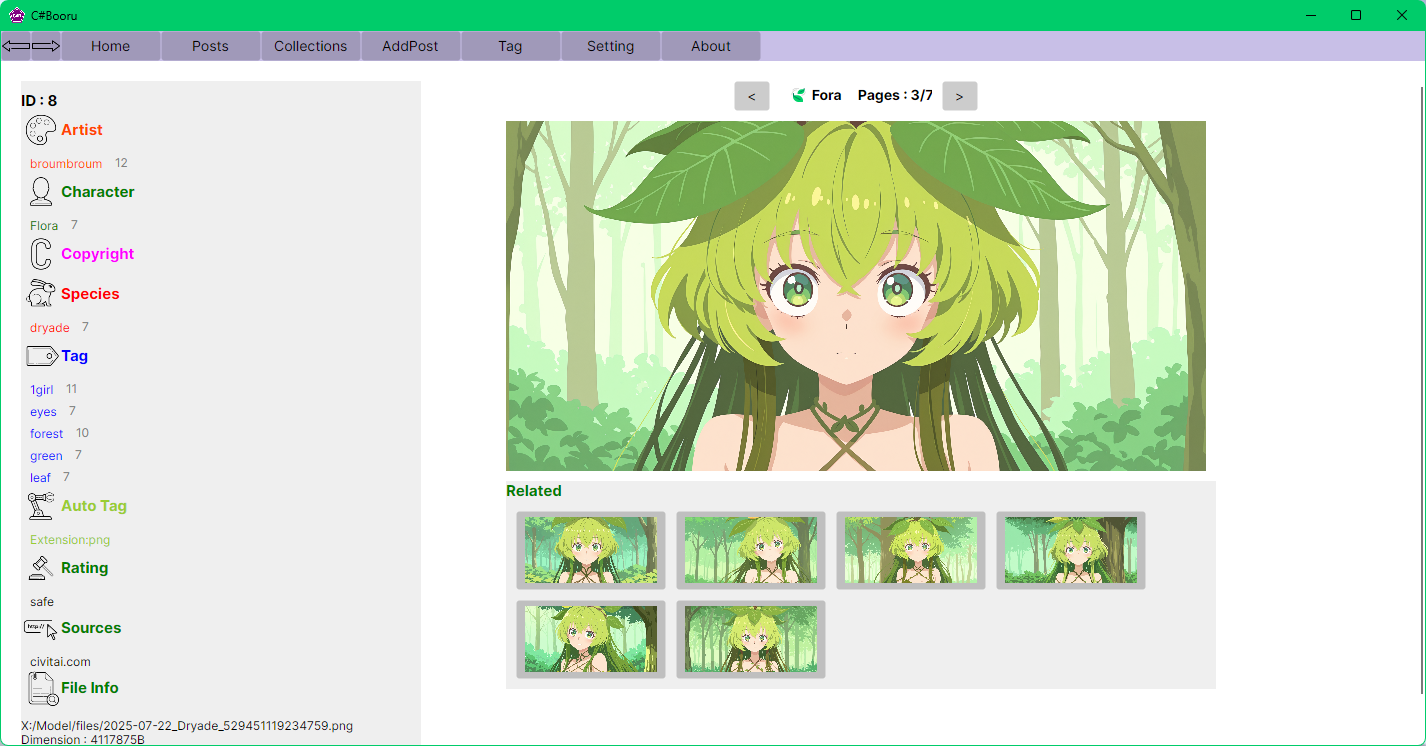The image size is (1426, 746).
Task: Click the C#Booru app icon in title bar
Action: tap(17, 15)
